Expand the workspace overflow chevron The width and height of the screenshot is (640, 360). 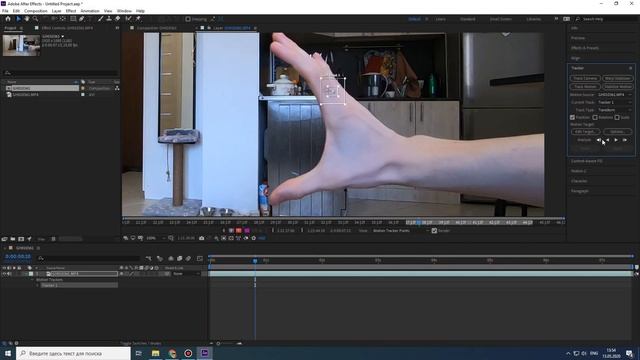(x=556, y=19)
